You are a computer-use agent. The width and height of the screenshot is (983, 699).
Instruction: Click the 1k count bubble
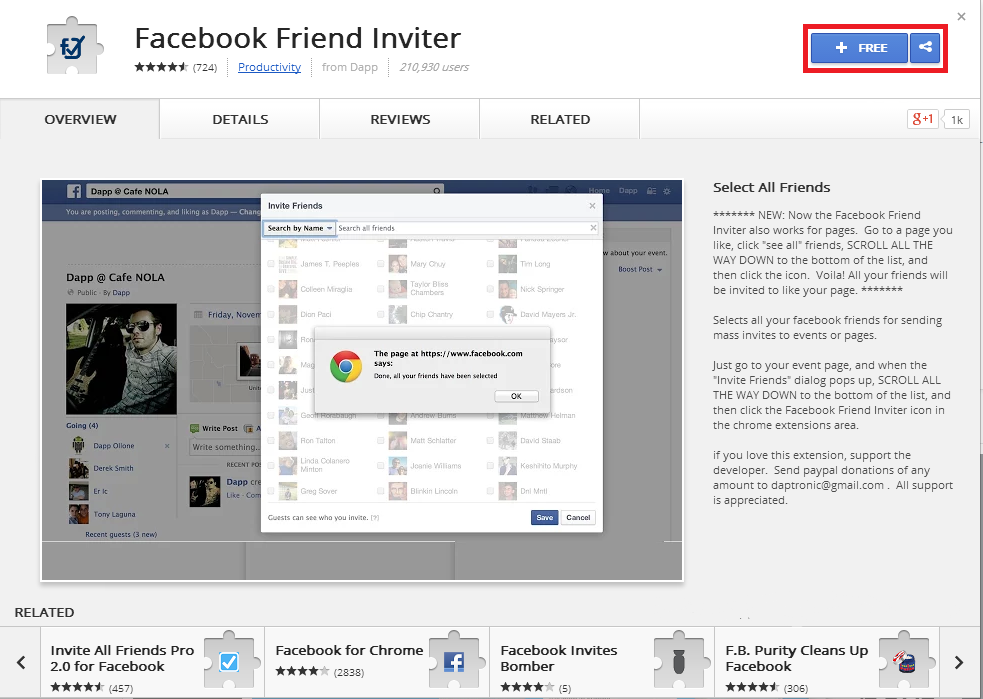pyautogui.click(x=956, y=119)
